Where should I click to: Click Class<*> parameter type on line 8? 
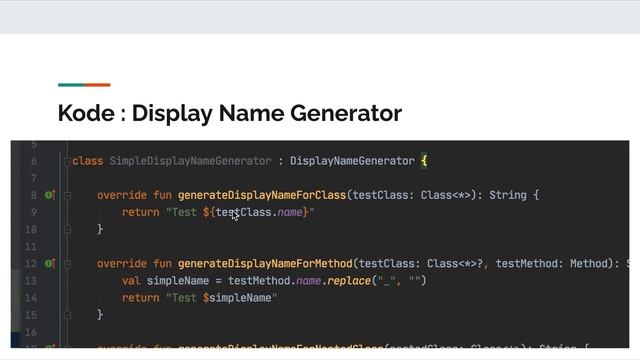(x=446, y=195)
